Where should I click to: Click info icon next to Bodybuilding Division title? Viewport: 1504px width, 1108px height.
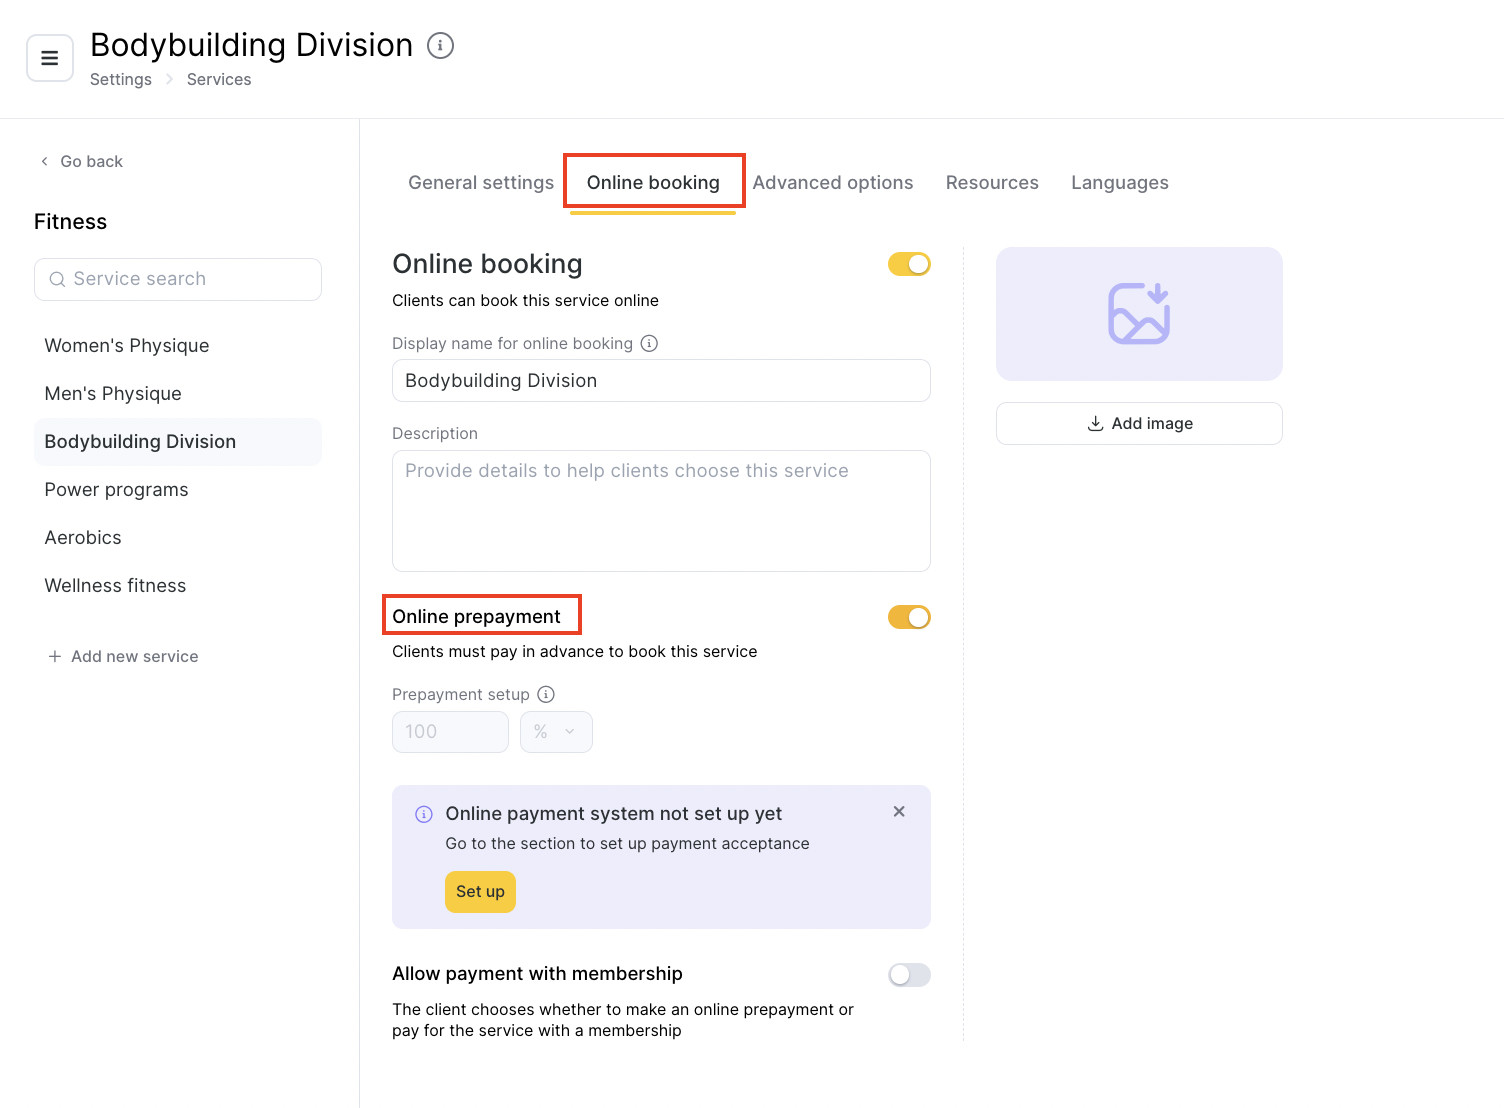coord(440,46)
